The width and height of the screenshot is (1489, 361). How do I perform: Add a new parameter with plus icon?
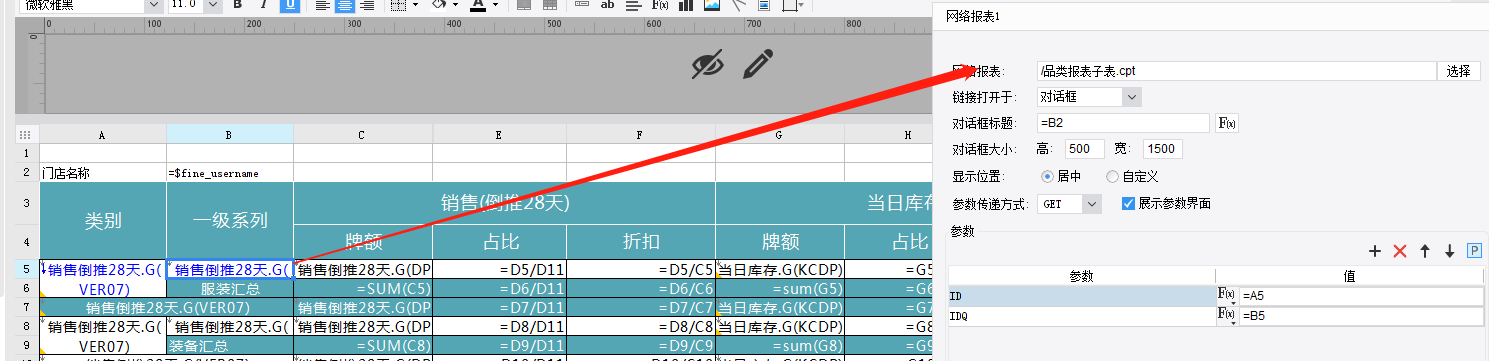1375,251
